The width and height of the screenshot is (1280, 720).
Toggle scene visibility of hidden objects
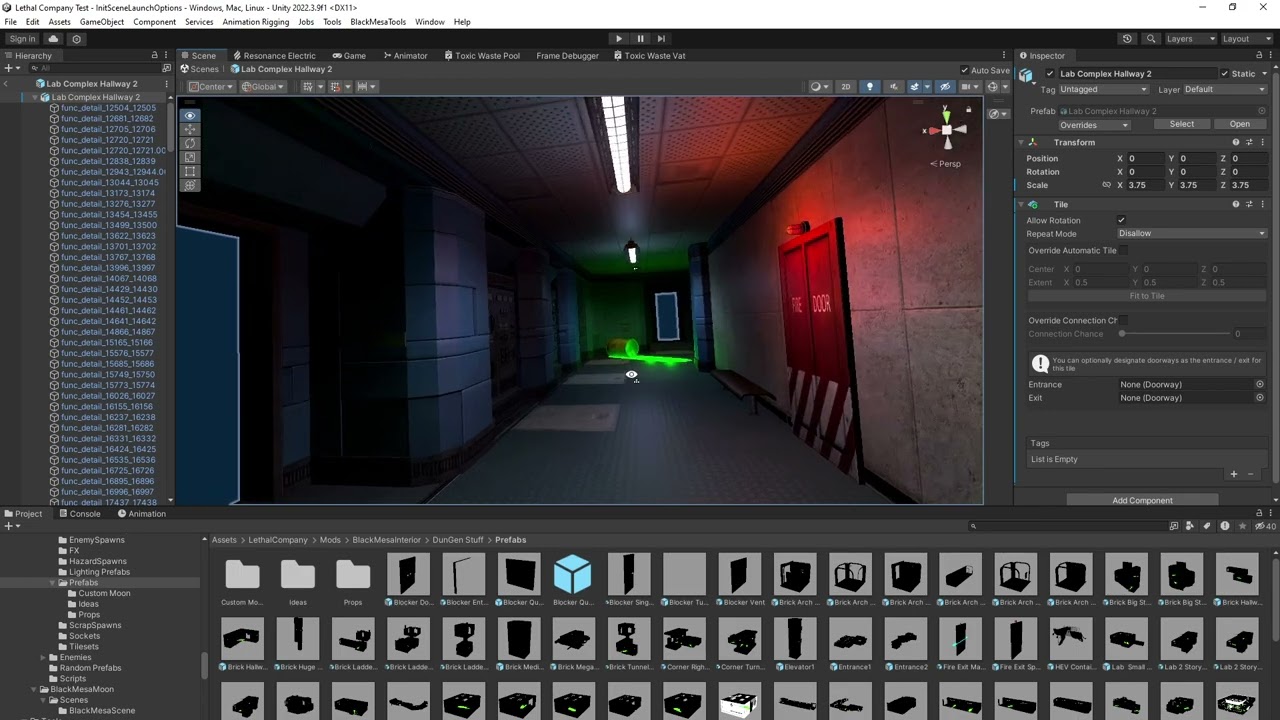pyautogui.click(x=945, y=87)
